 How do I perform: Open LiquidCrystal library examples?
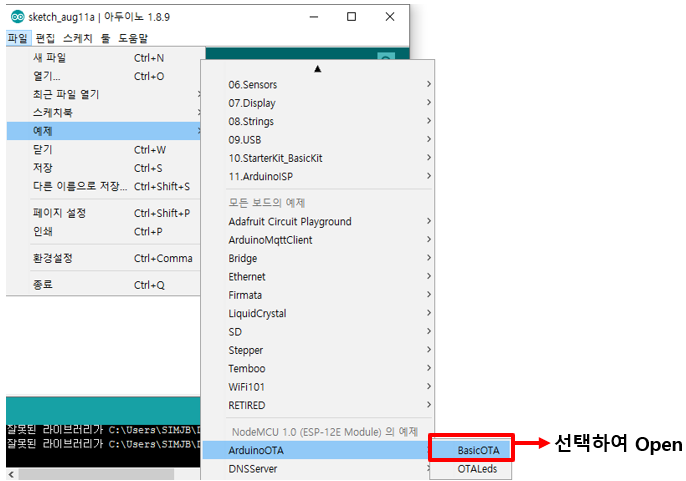318,313
